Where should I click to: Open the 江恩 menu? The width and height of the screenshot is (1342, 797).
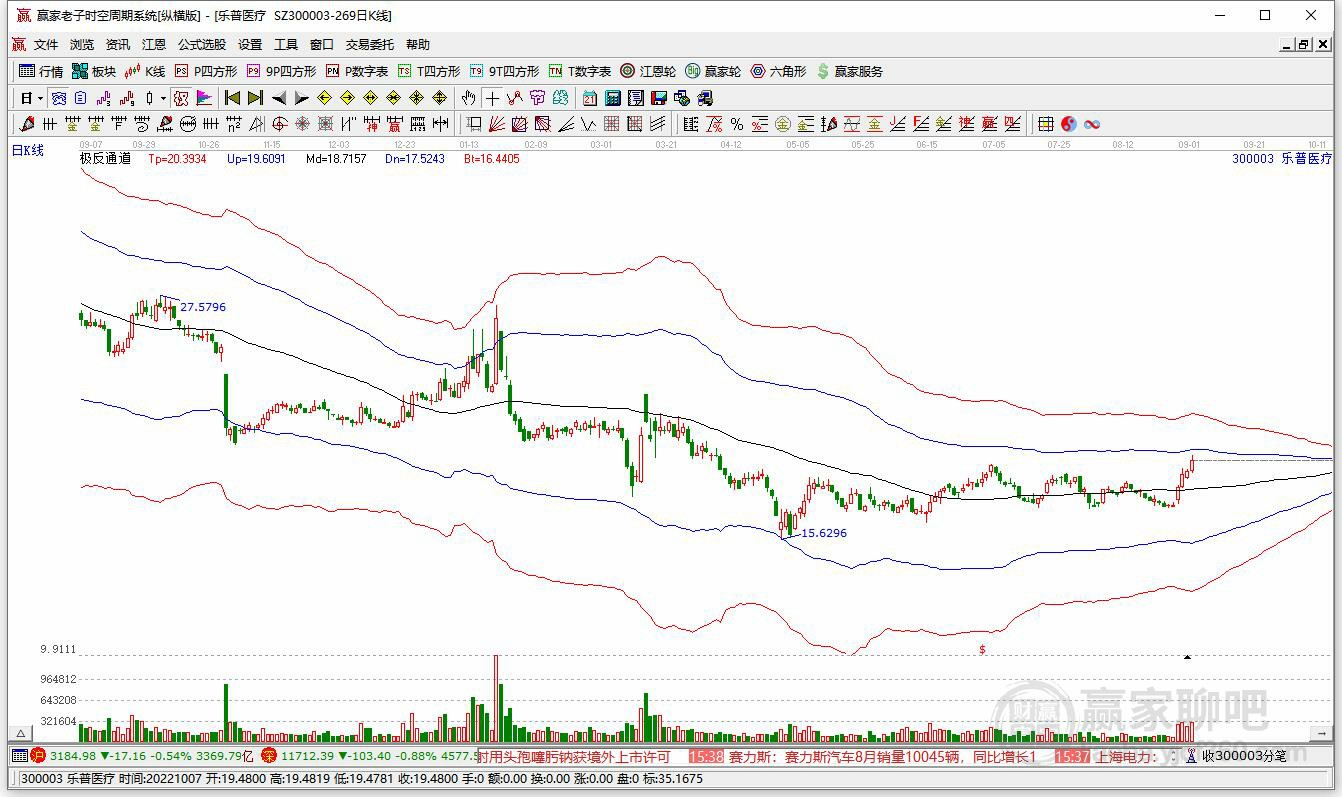154,45
